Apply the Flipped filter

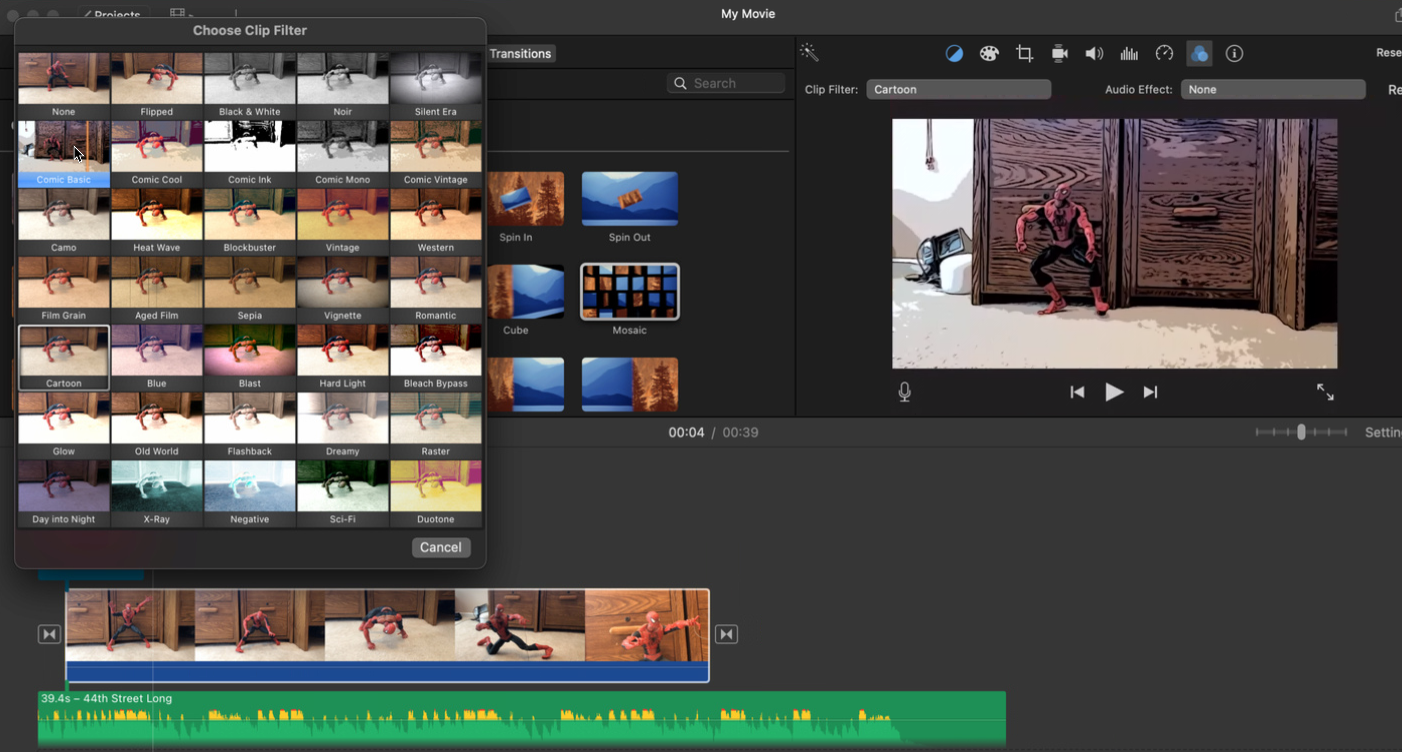[x=157, y=86]
